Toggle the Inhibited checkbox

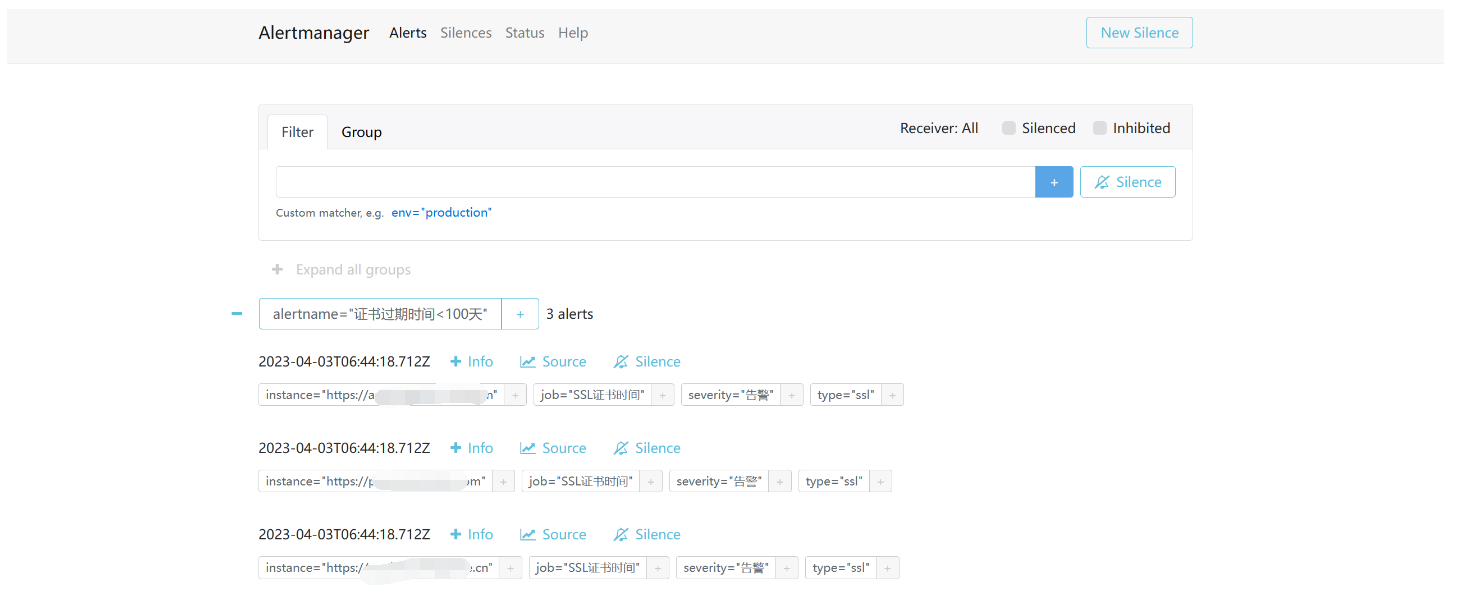coord(1100,128)
